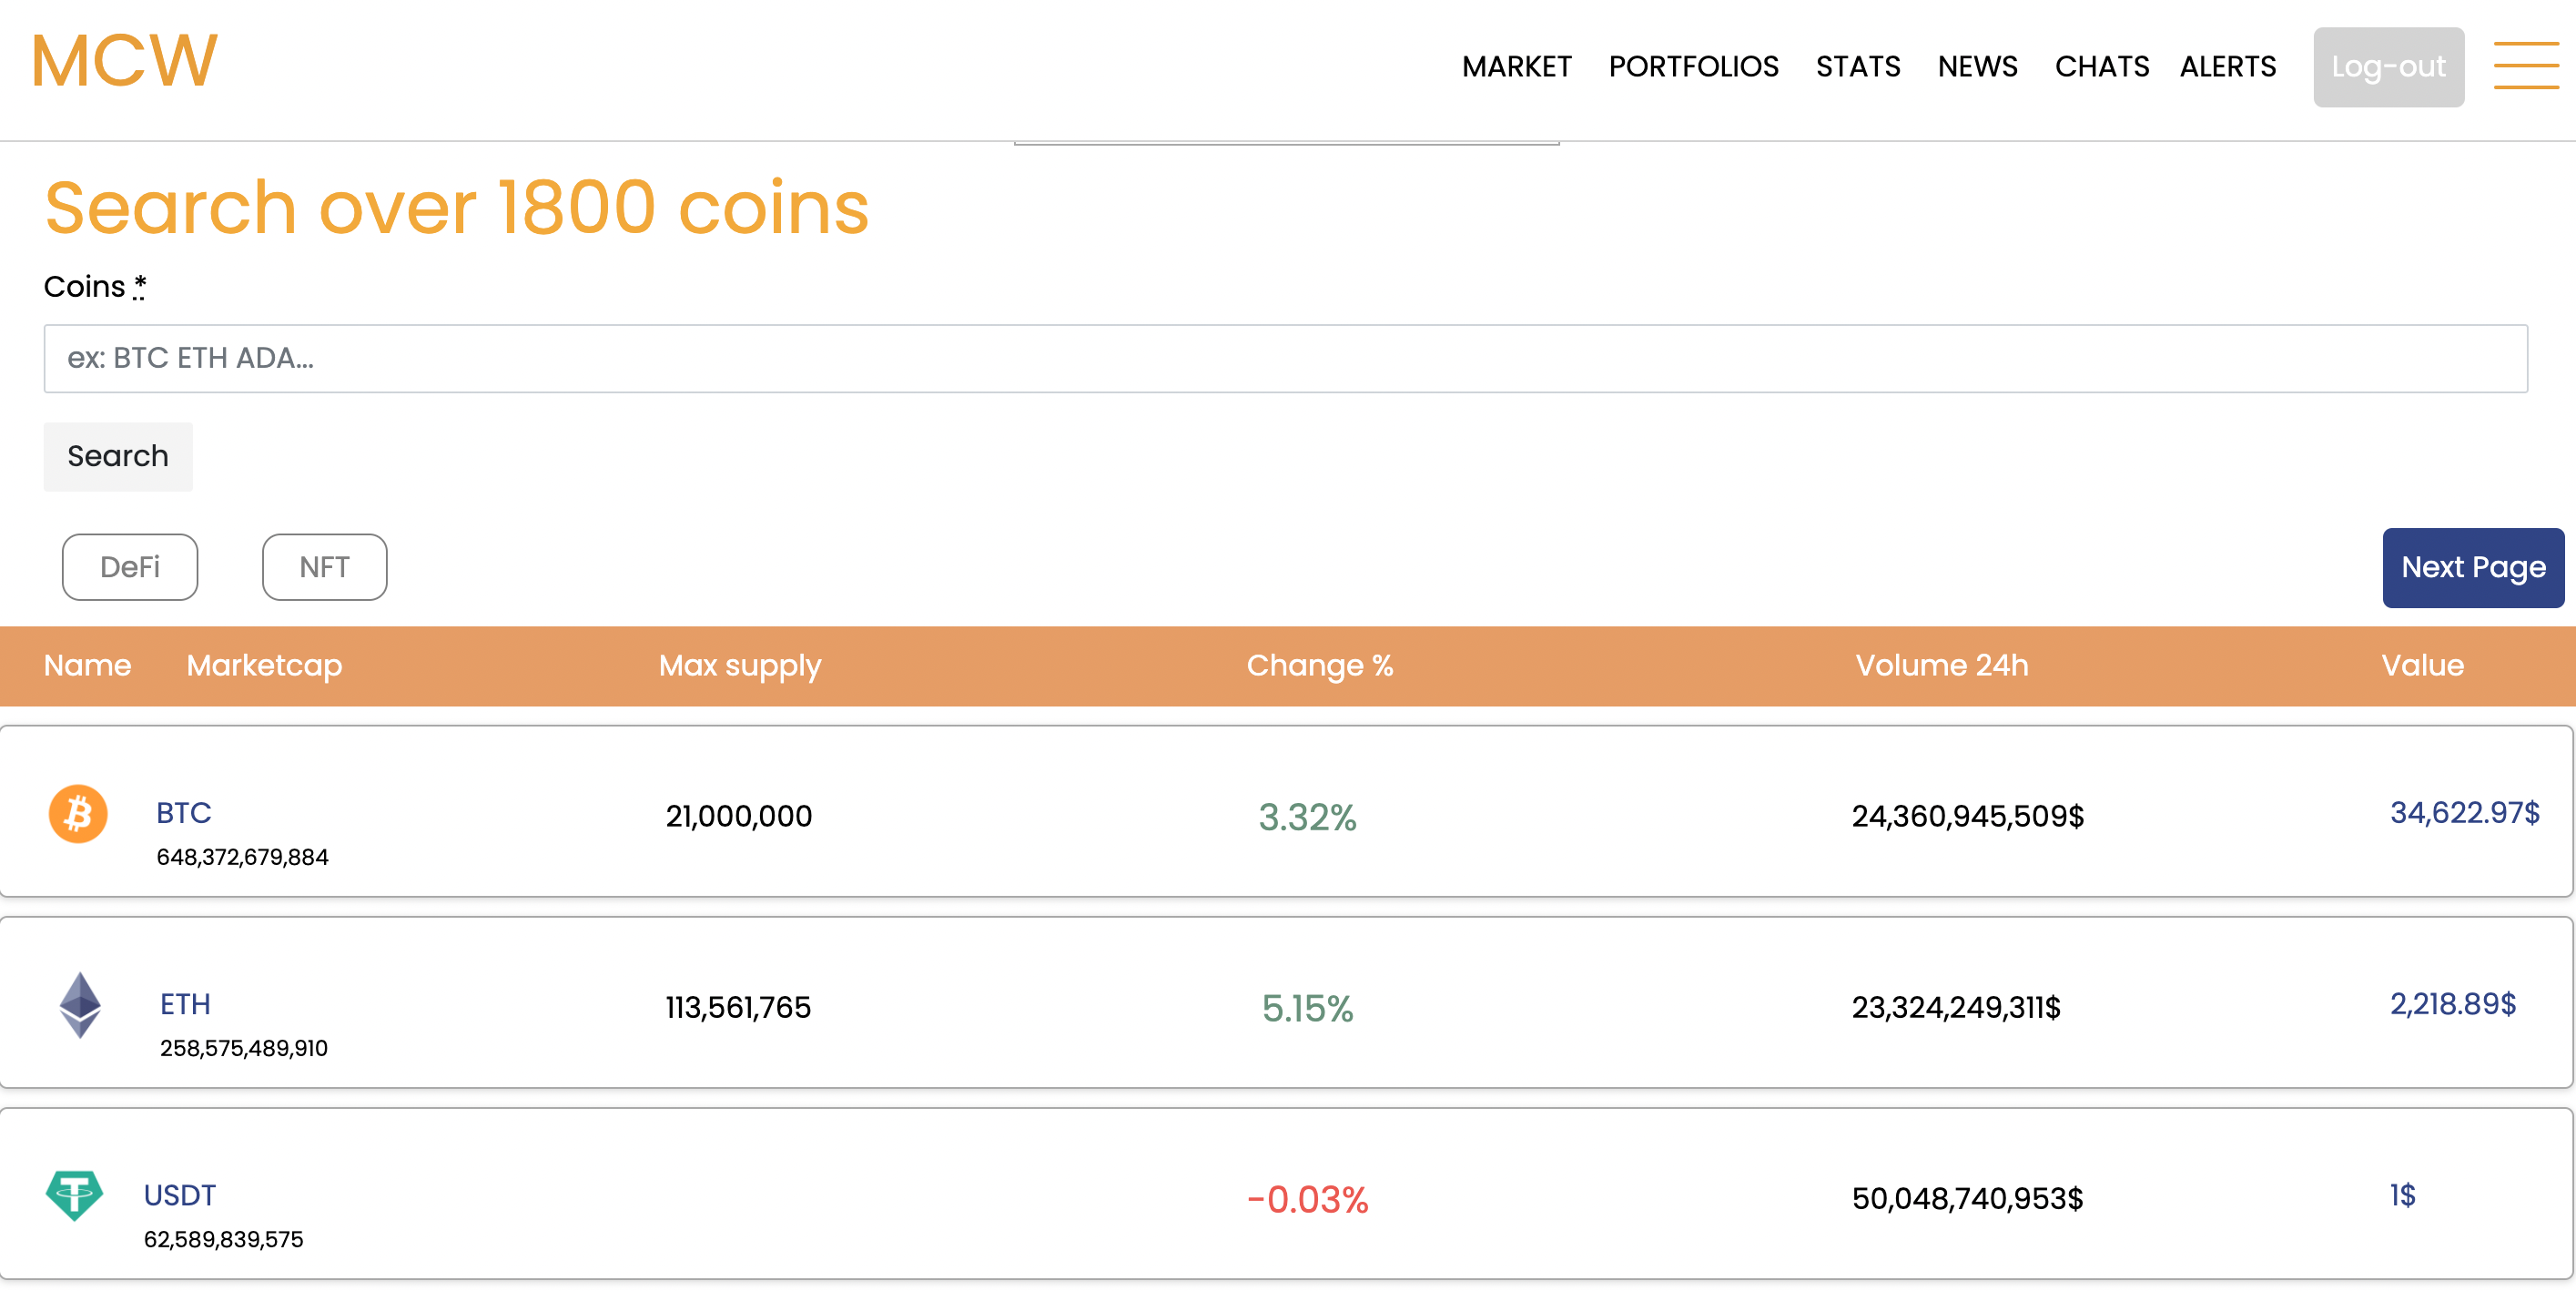Click the Marketcap column header
This screenshot has width=2576, height=1291.
click(264, 666)
